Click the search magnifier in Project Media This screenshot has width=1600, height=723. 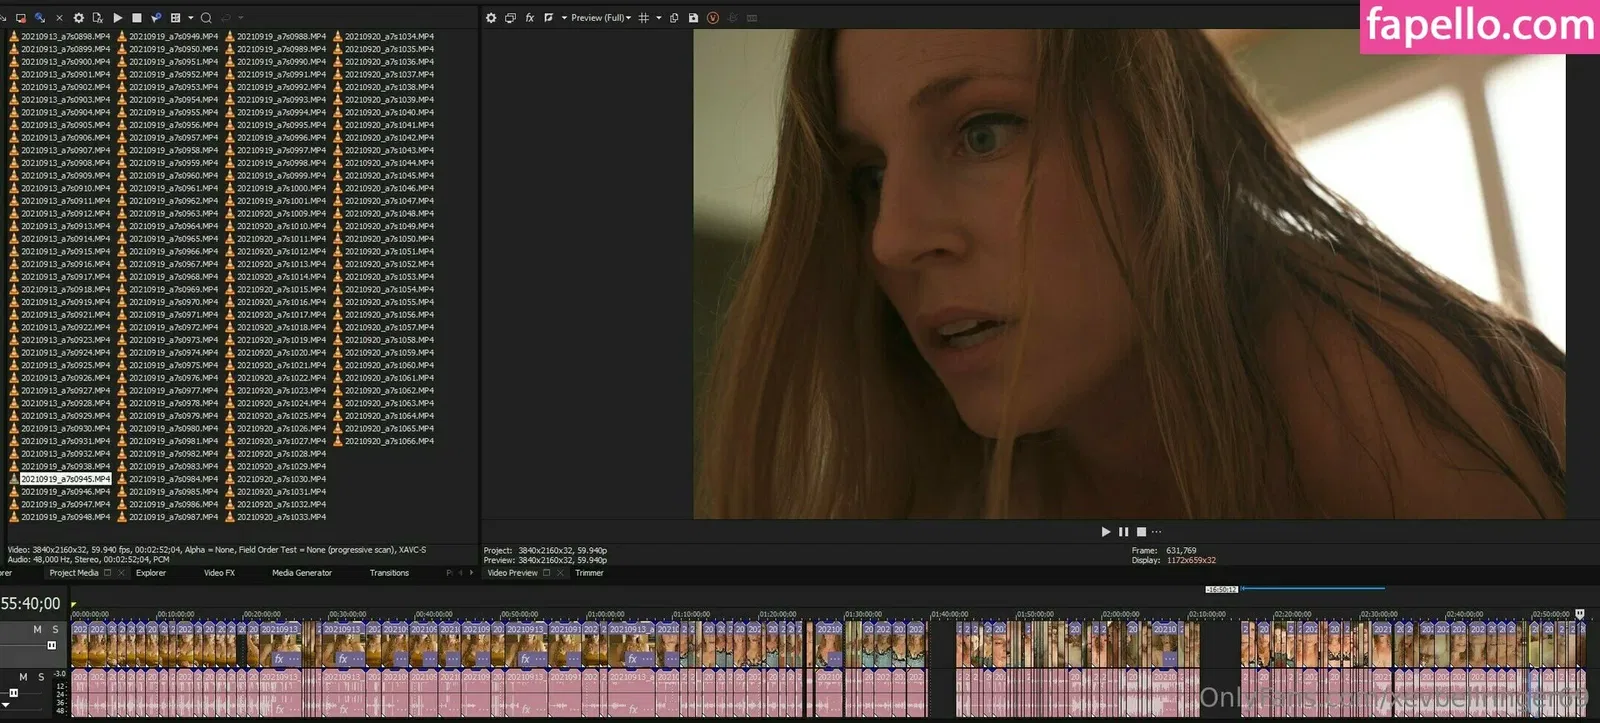click(x=206, y=18)
